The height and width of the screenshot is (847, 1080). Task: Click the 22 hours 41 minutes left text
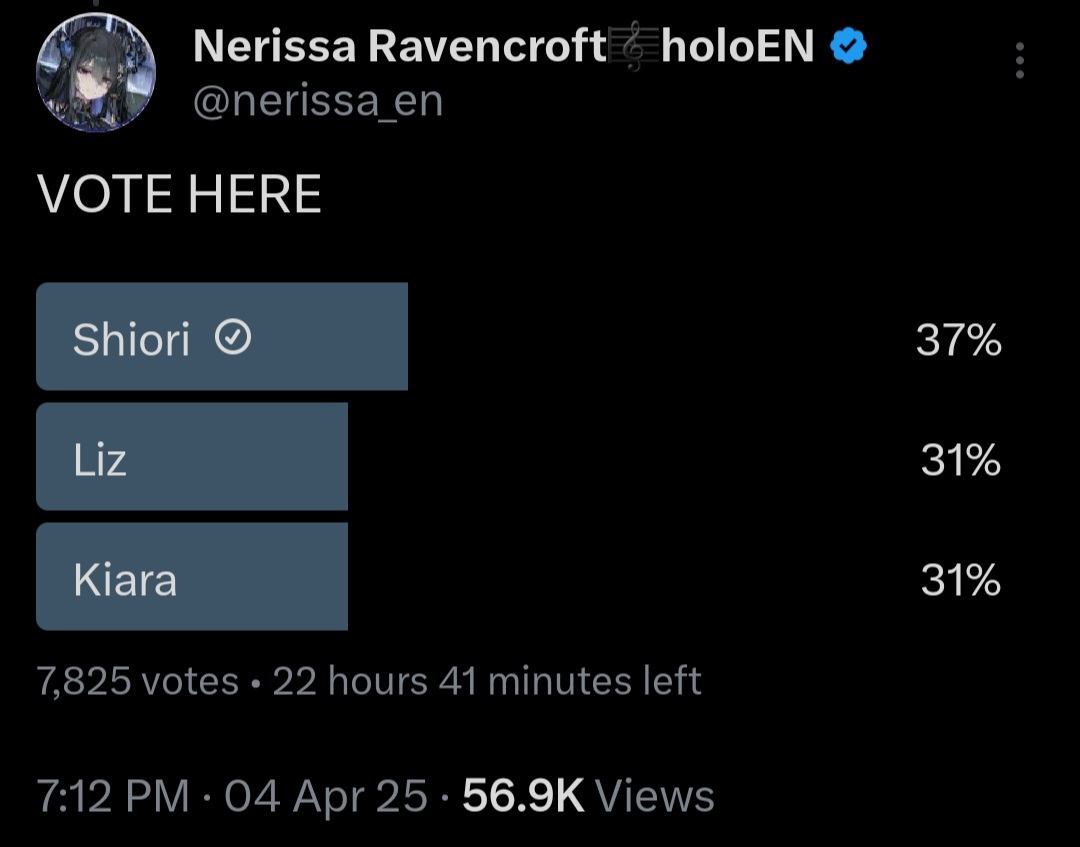click(x=487, y=682)
